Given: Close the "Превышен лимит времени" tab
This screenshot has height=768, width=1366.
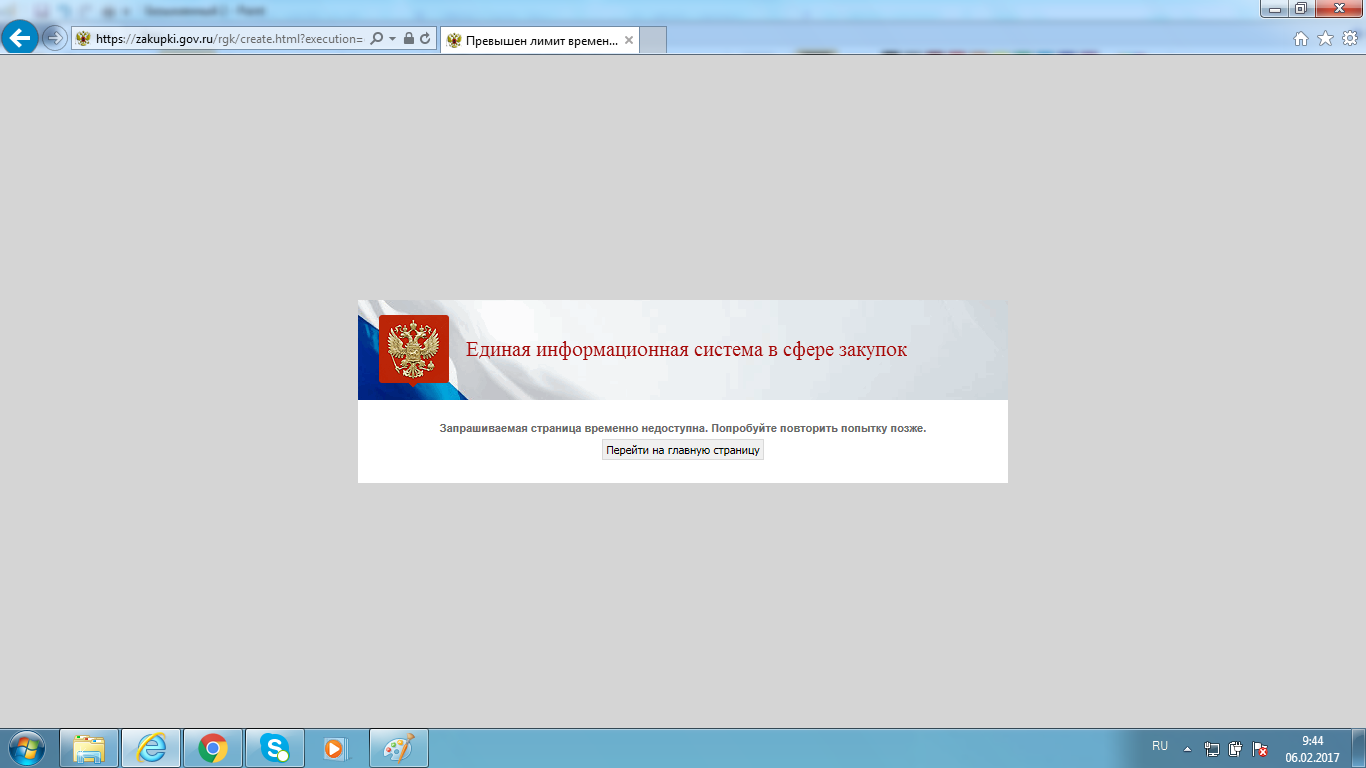Looking at the screenshot, I should [x=628, y=41].
